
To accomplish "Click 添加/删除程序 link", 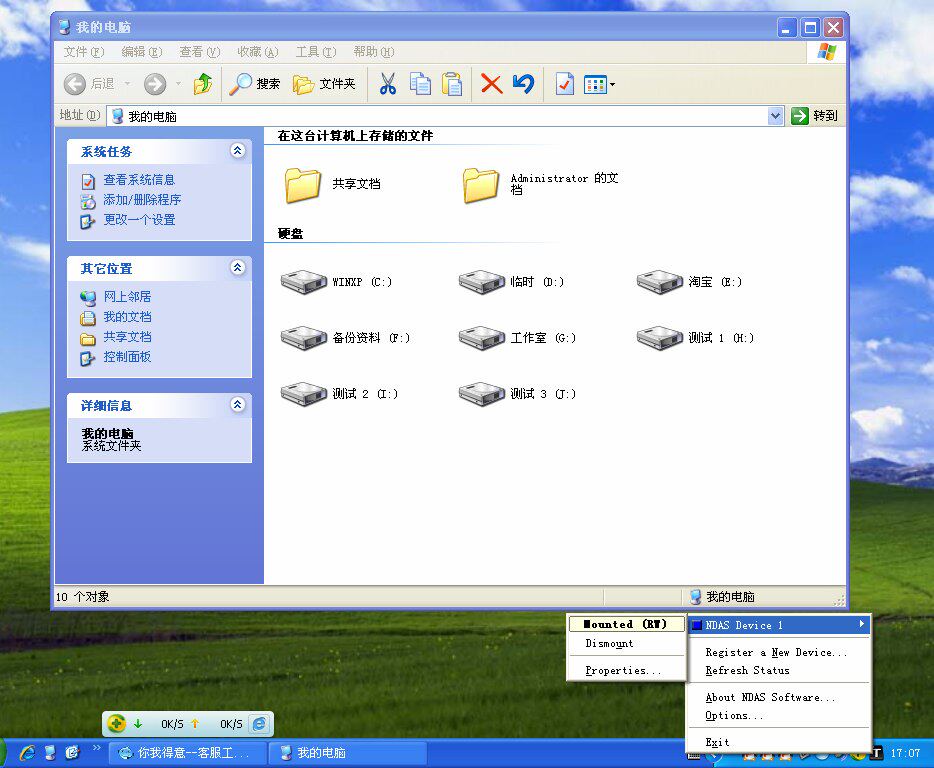I will pyautogui.click(x=142, y=200).
